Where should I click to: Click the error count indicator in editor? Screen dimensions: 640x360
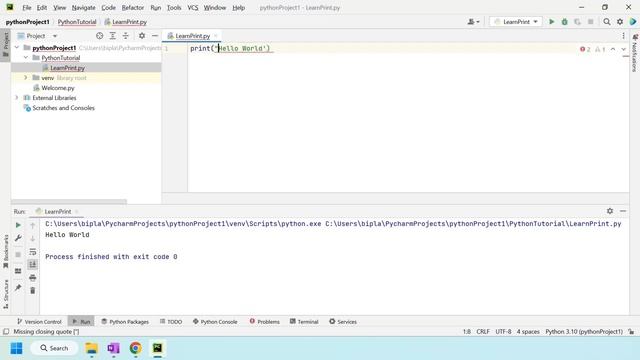pyautogui.click(x=585, y=49)
